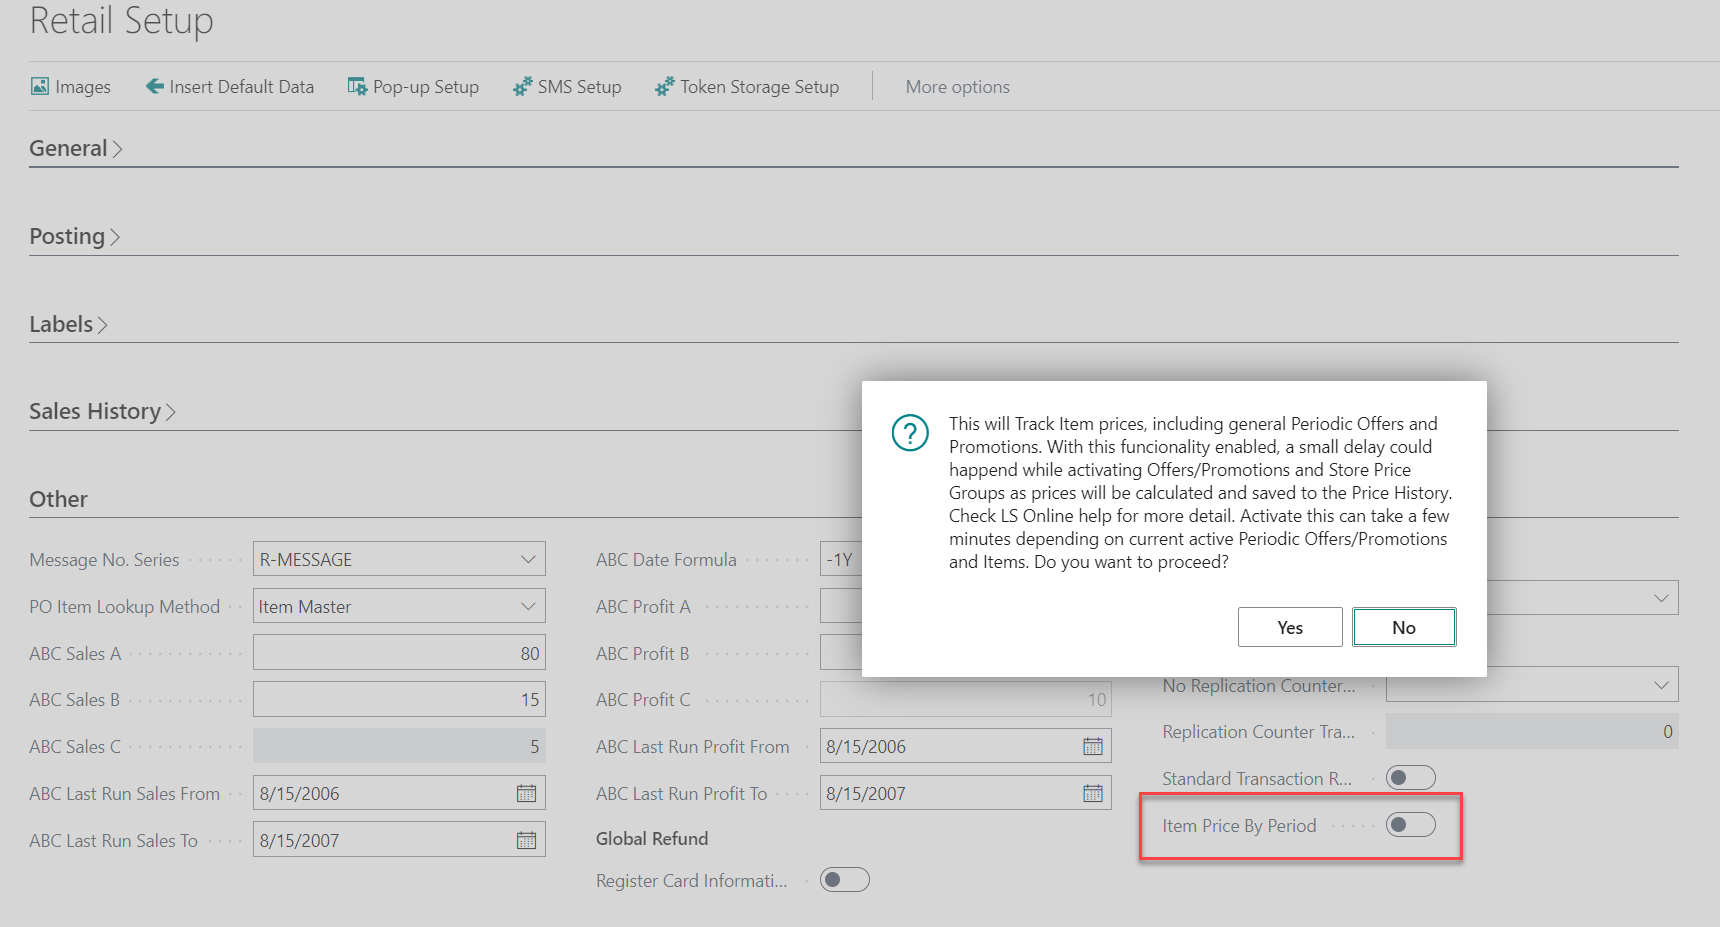Confirm the dialog by clicking Yes
Screen dimensions: 1720x927
[1289, 628]
